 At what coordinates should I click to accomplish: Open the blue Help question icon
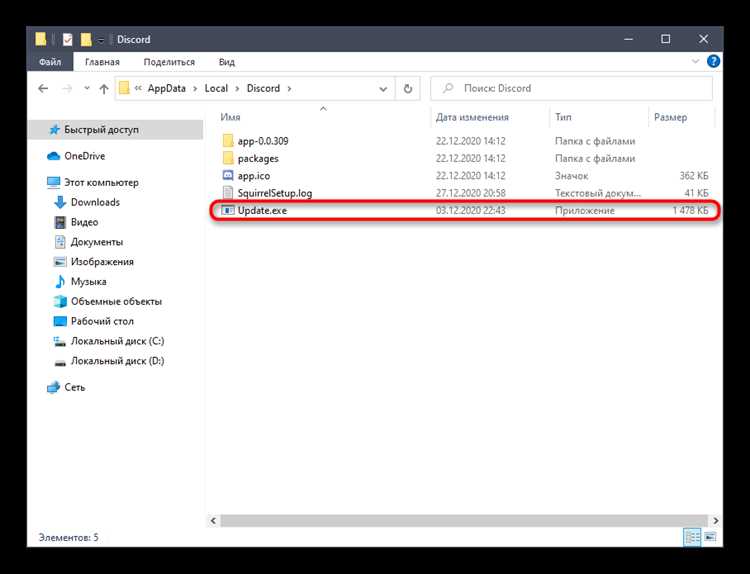[713, 61]
